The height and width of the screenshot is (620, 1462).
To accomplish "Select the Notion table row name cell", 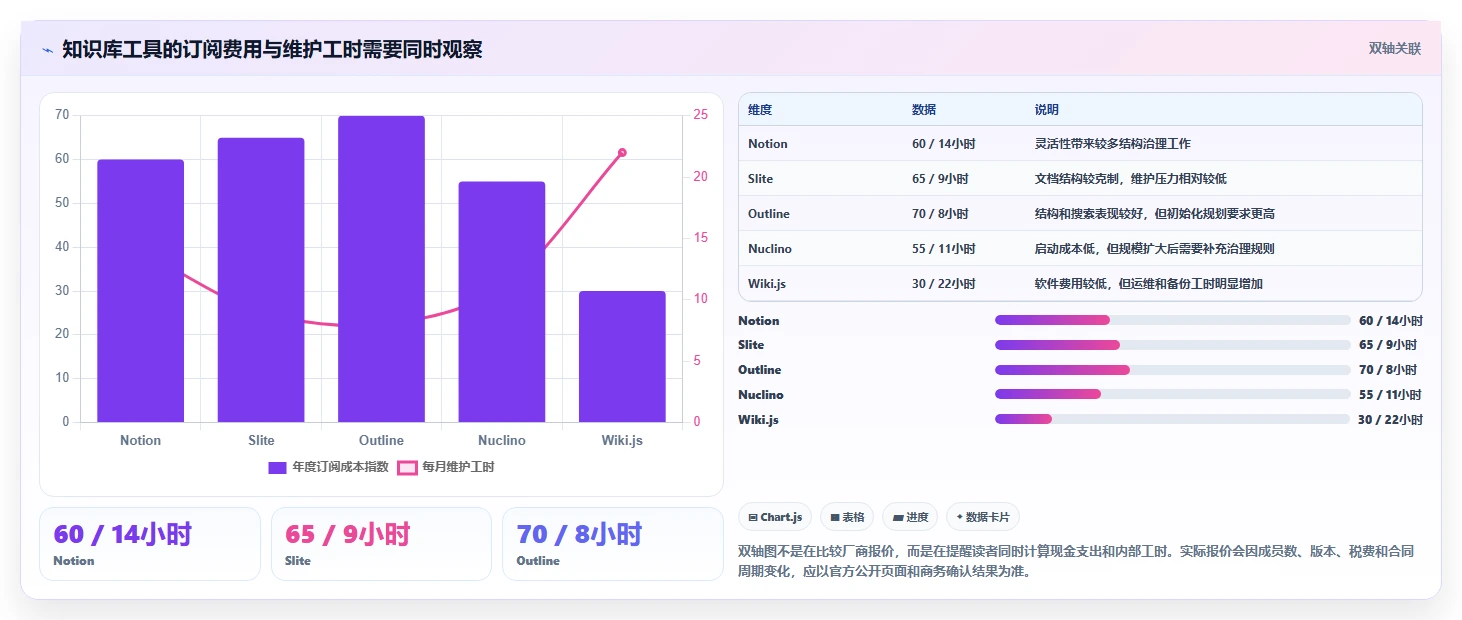I will click(768, 144).
